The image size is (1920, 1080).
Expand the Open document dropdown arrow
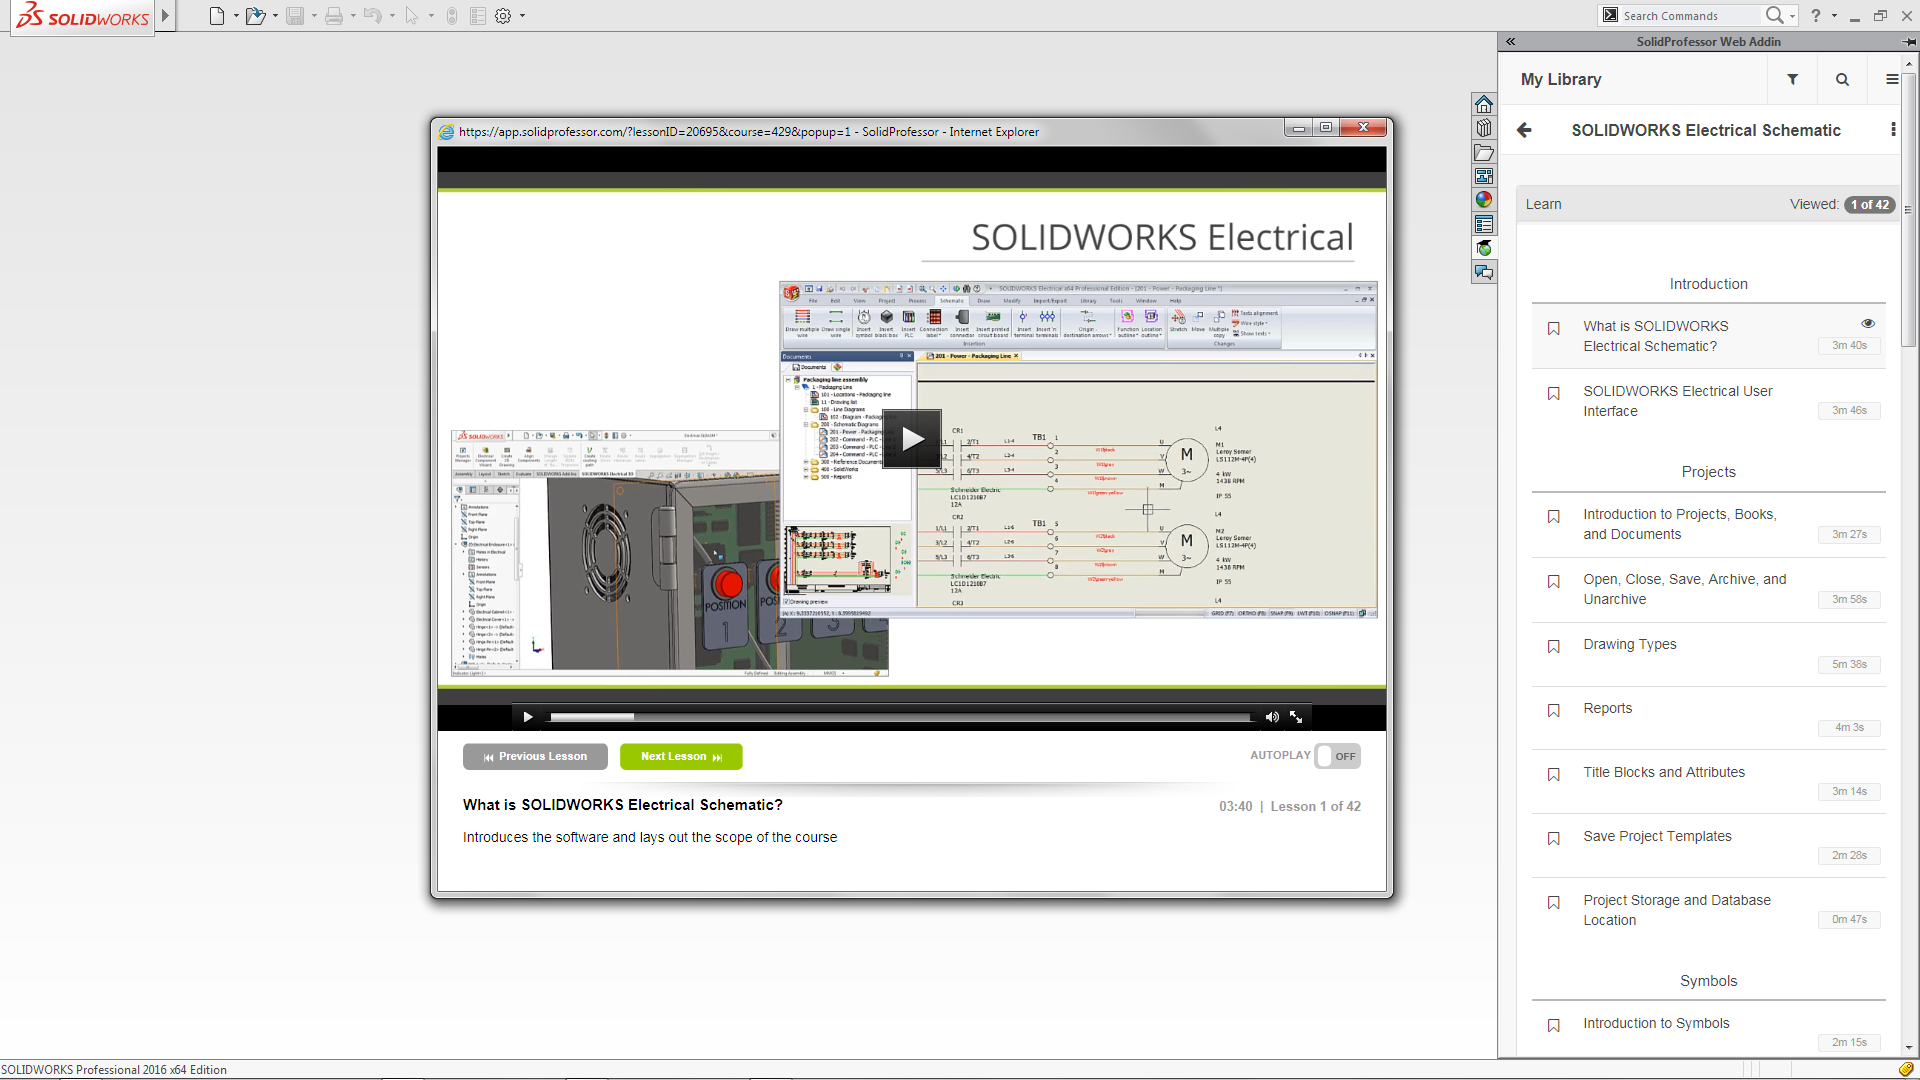click(x=275, y=16)
